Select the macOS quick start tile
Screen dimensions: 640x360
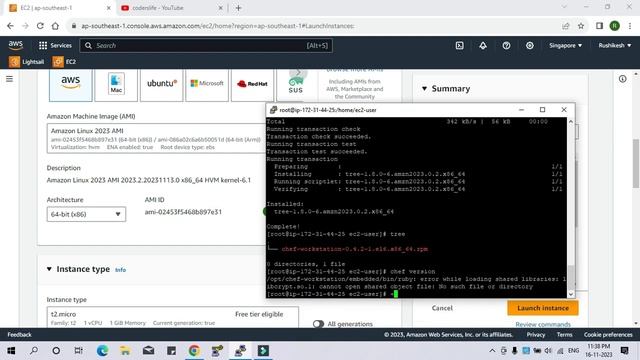(x=116, y=85)
